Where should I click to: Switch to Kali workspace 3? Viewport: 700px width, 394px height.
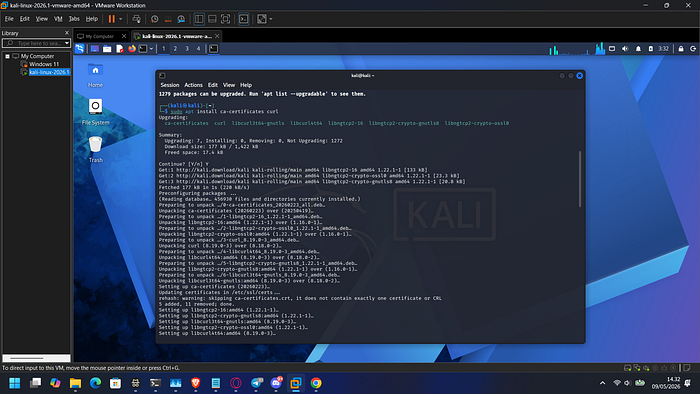pyautogui.click(x=187, y=49)
